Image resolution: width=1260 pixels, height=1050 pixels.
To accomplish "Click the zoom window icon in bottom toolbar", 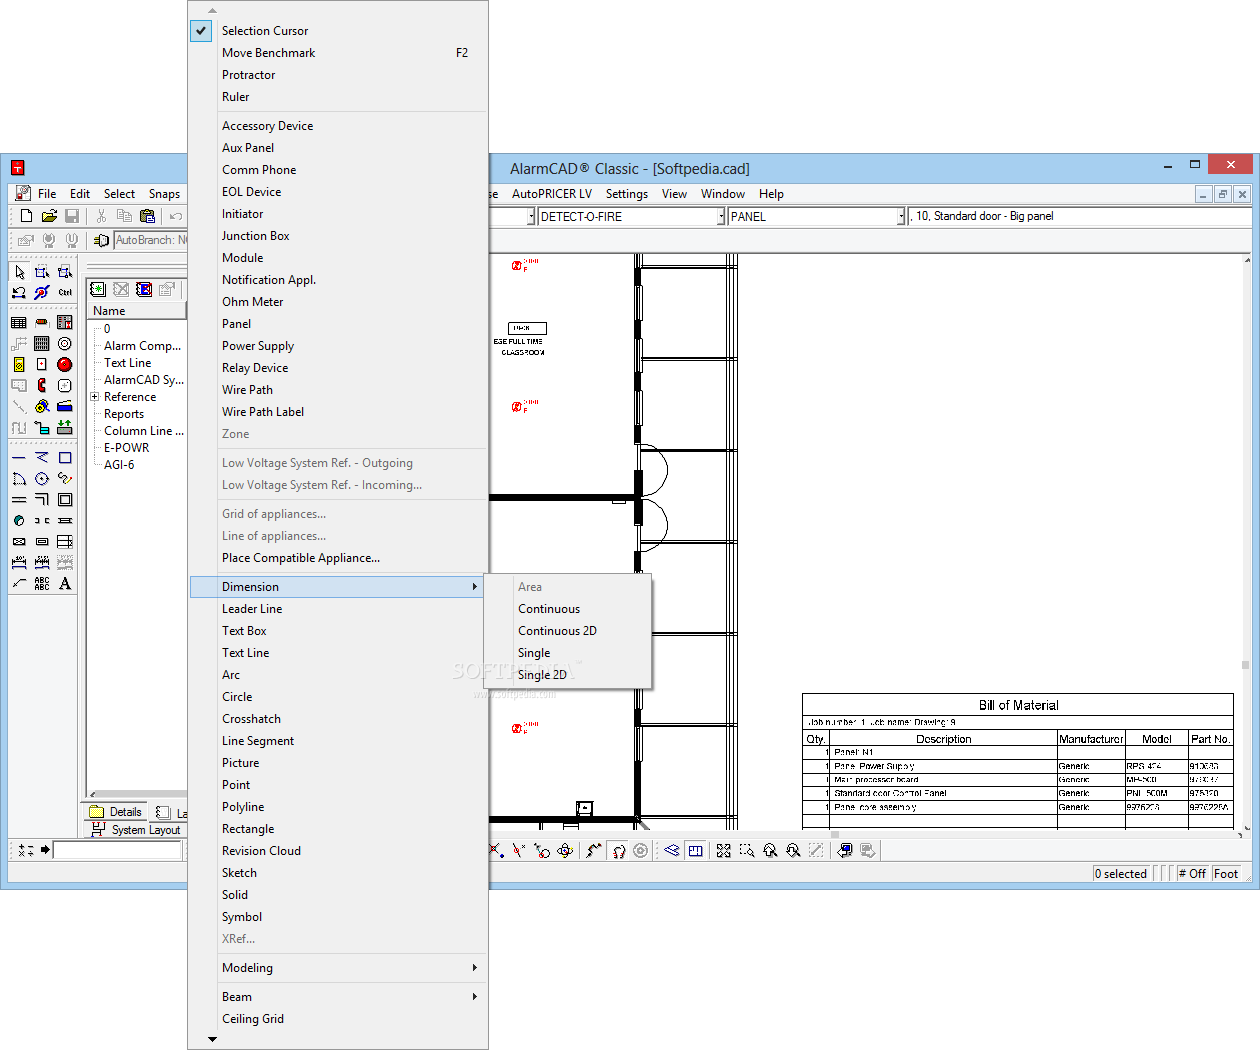I will tap(747, 850).
